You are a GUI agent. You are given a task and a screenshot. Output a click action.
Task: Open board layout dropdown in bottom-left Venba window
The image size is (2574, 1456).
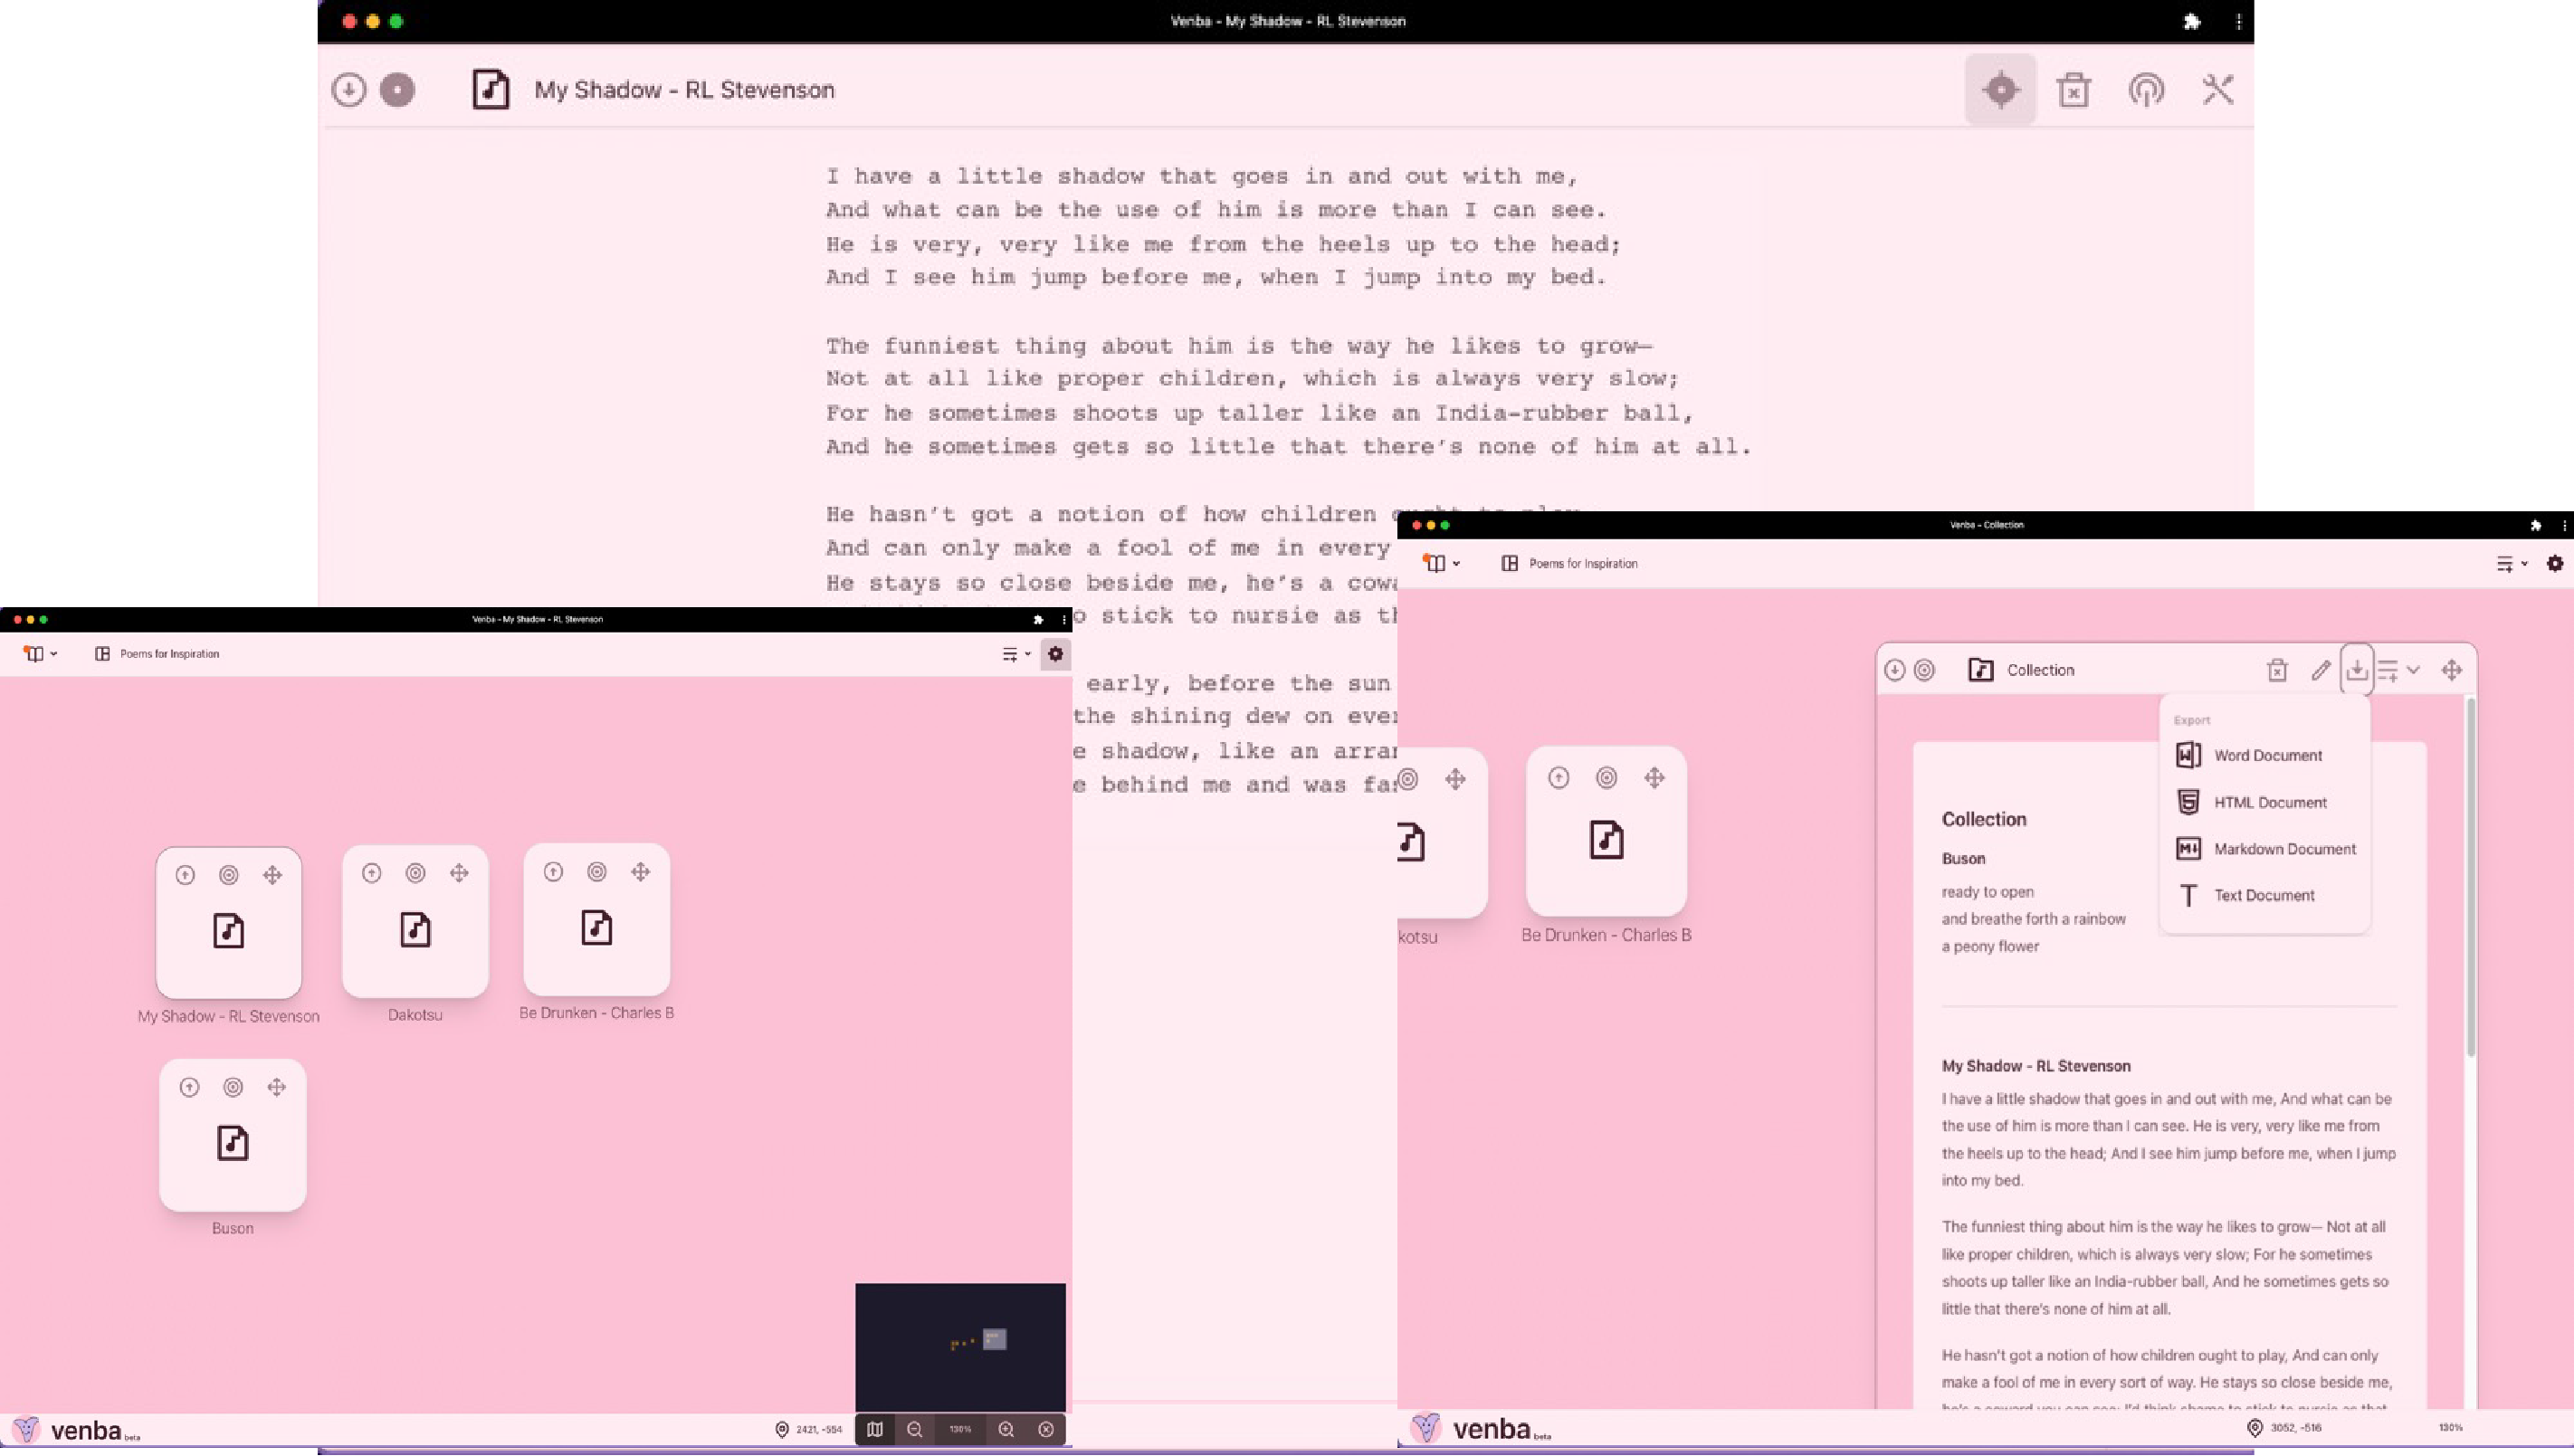(x=40, y=654)
